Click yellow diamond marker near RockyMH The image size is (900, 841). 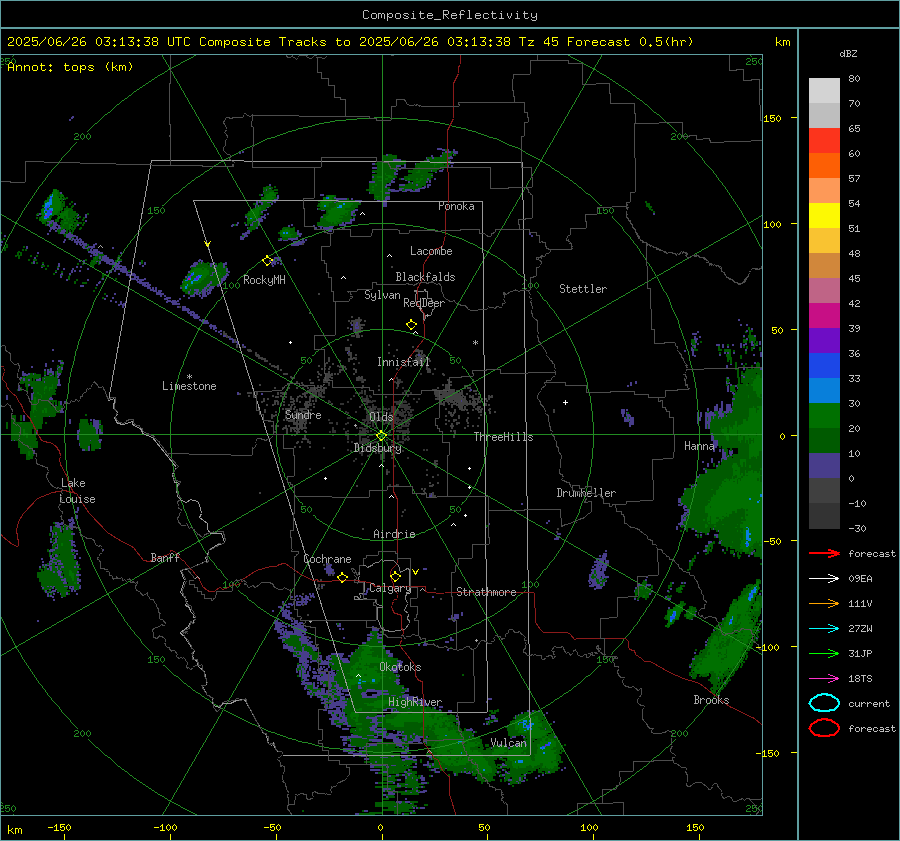(x=267, y=261)
